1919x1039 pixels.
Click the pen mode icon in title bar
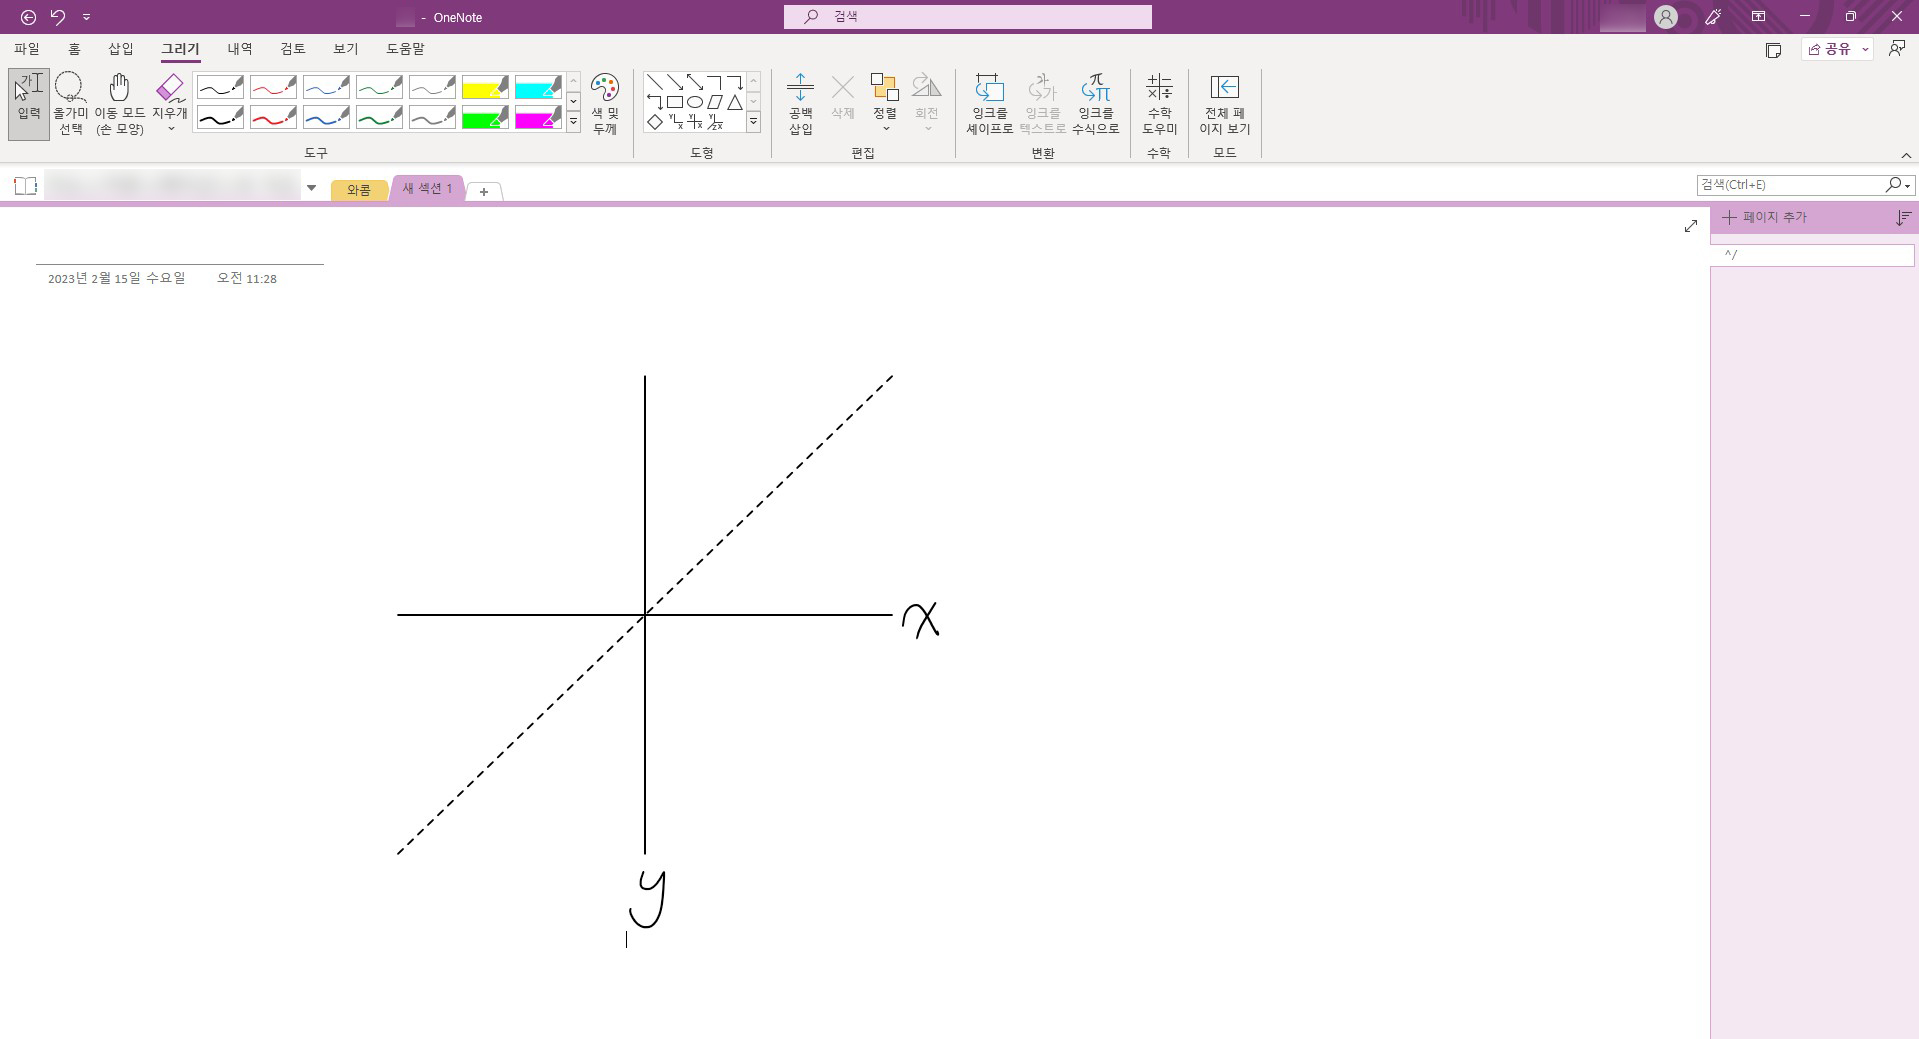coord(1713,17)
